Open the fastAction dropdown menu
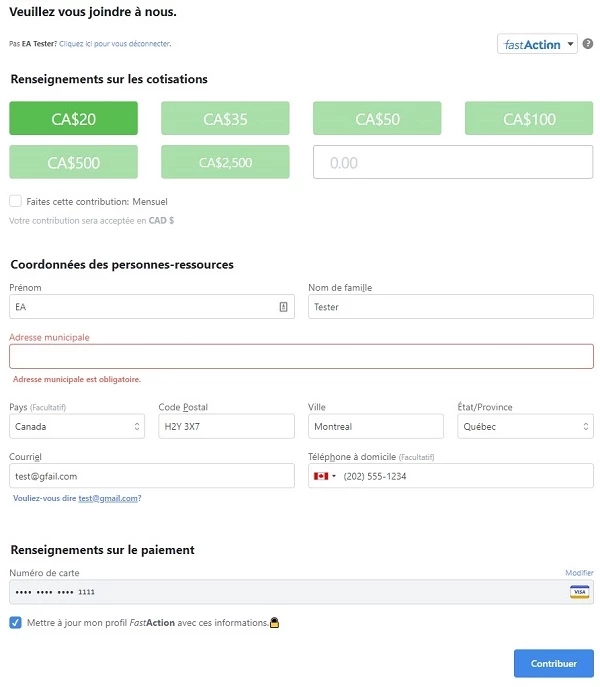This screenshot has height=687, width=600. [537, 44]
